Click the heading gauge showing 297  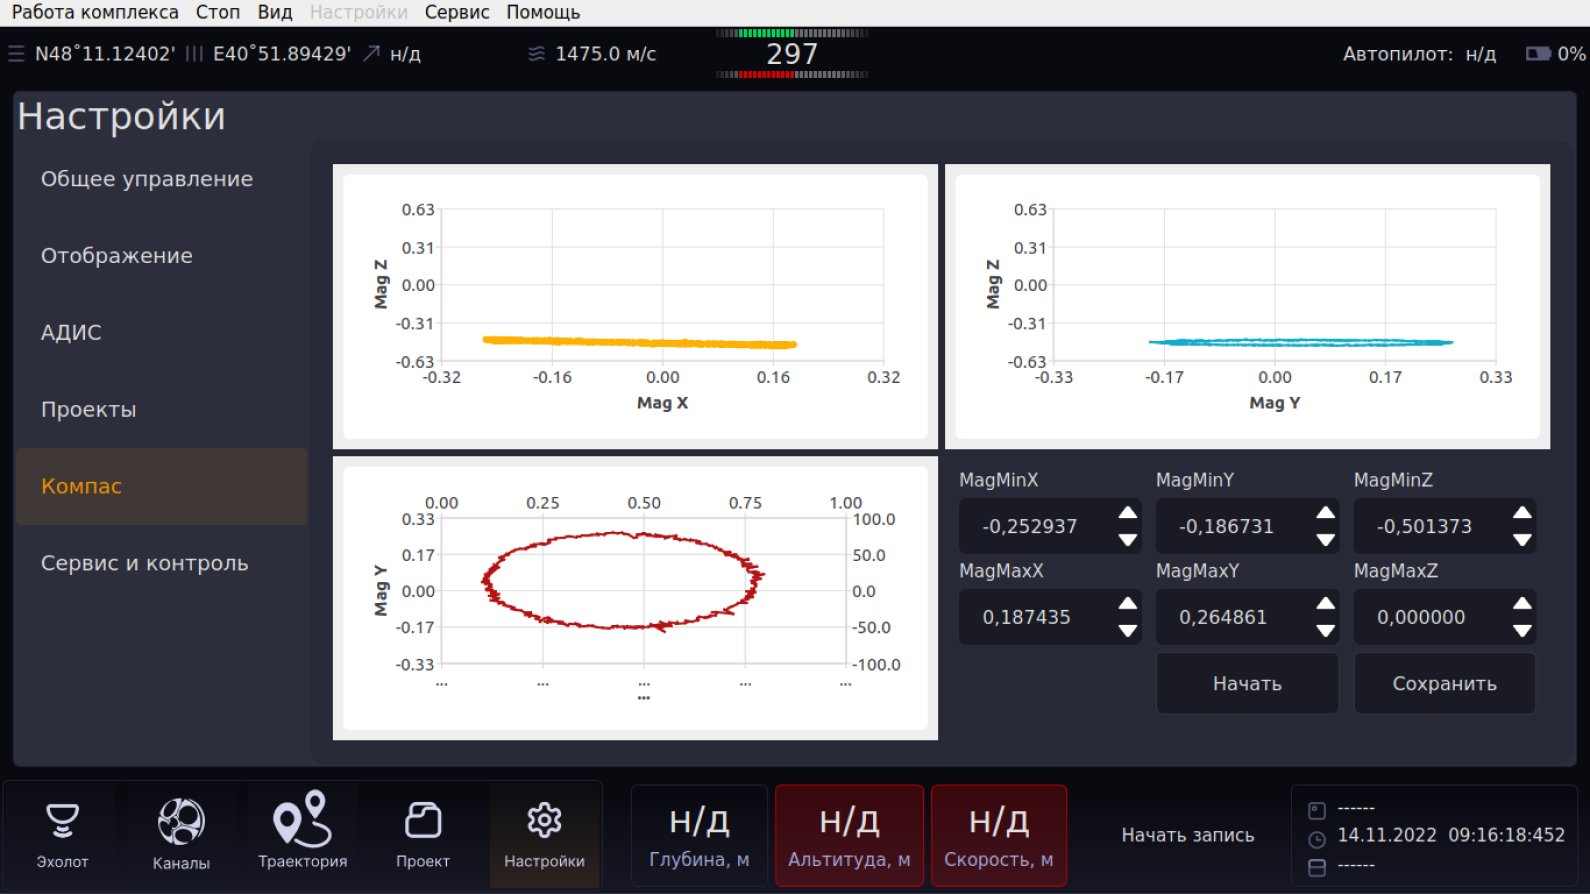pos(792,54)
